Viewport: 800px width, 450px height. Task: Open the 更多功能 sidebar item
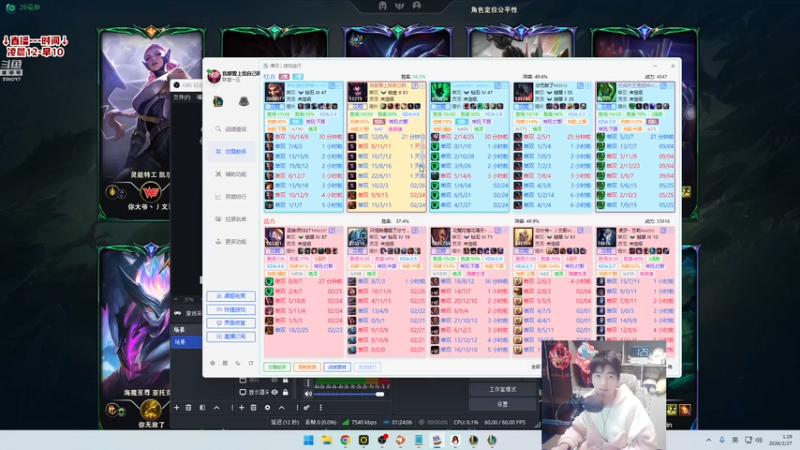[x=231, y=241]
